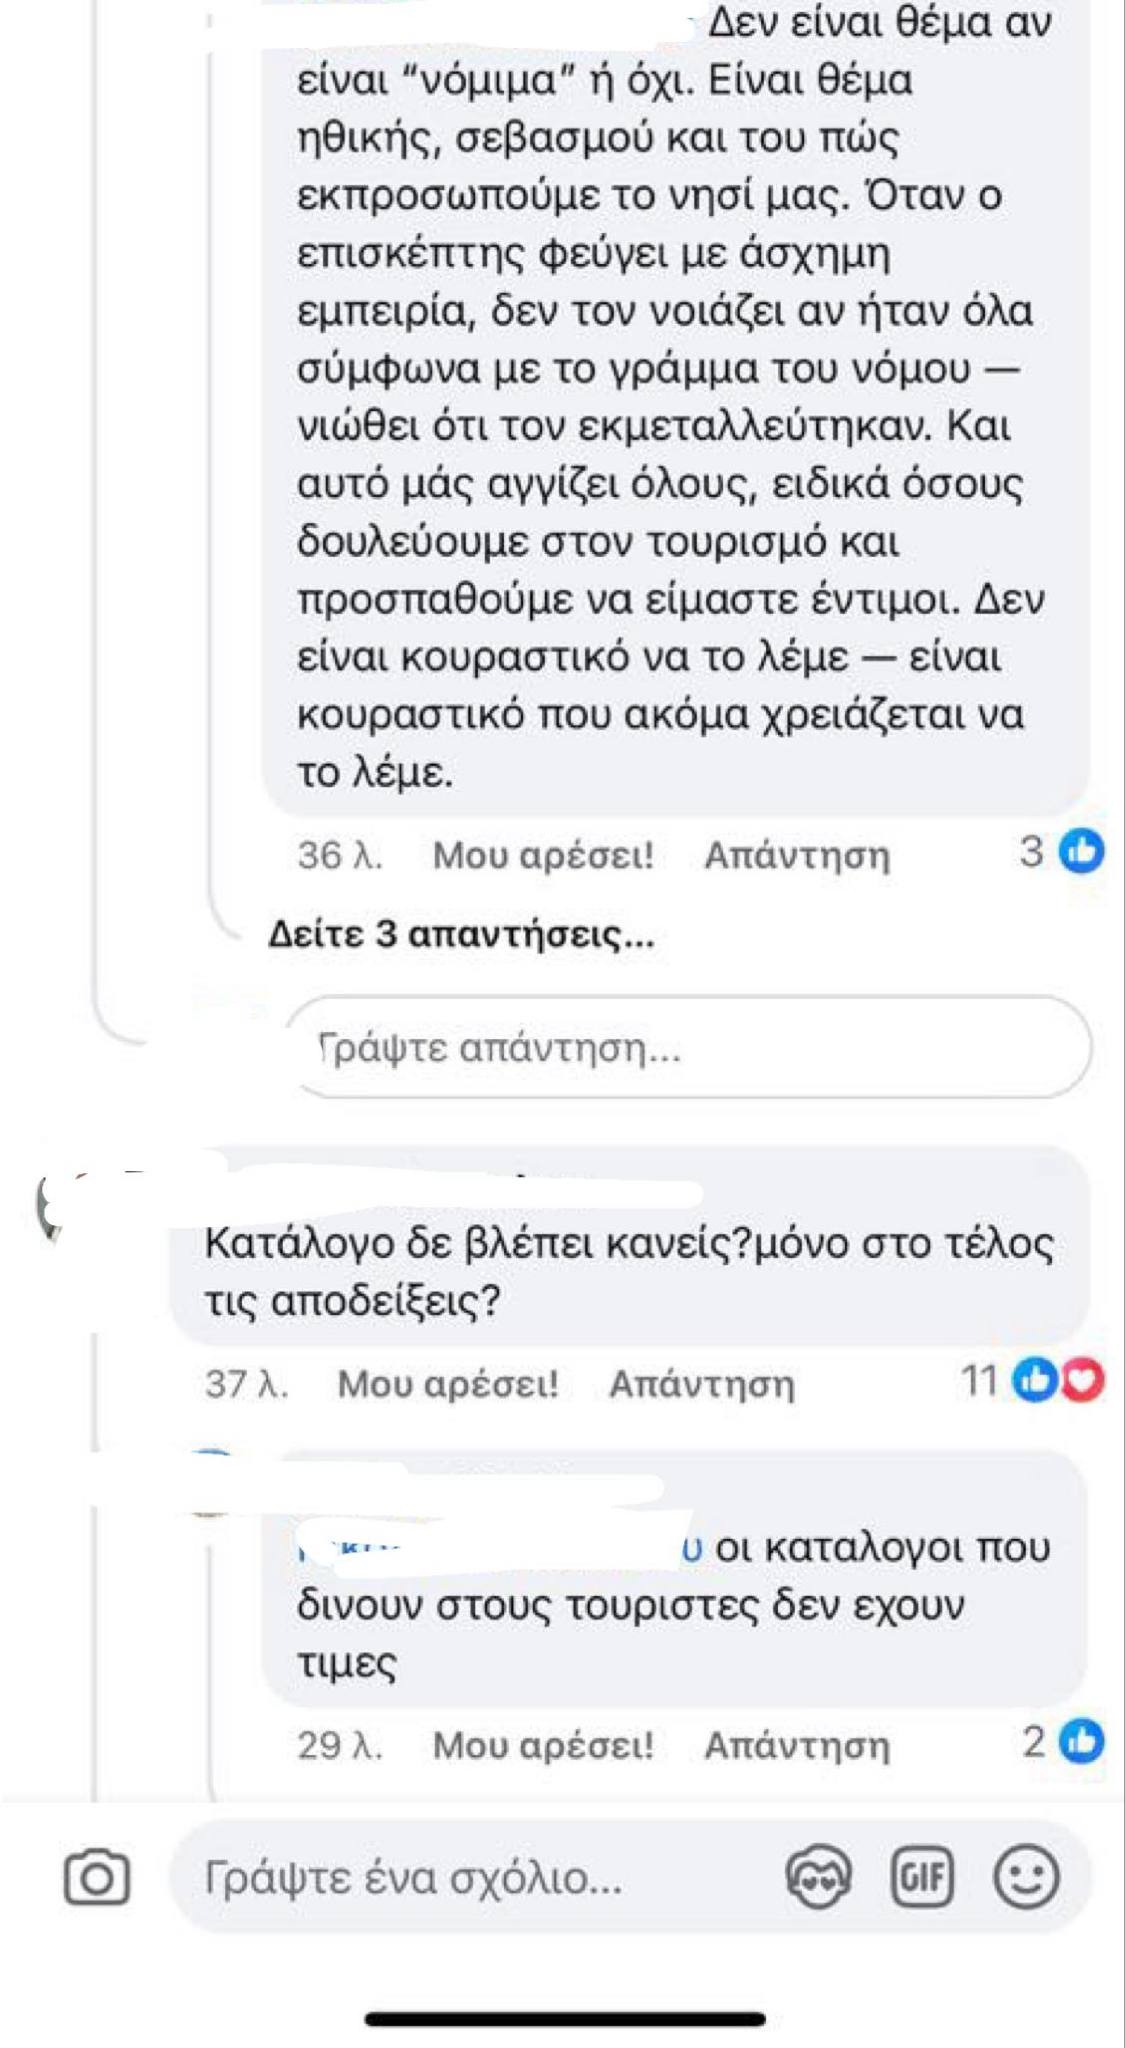Image resolution: width=1125 pixels, height=2048 pixels.
Task: Expand "Δείτε 3 απαντήσεις" replies
Action: pyautogui.click(x=461, y=935)
